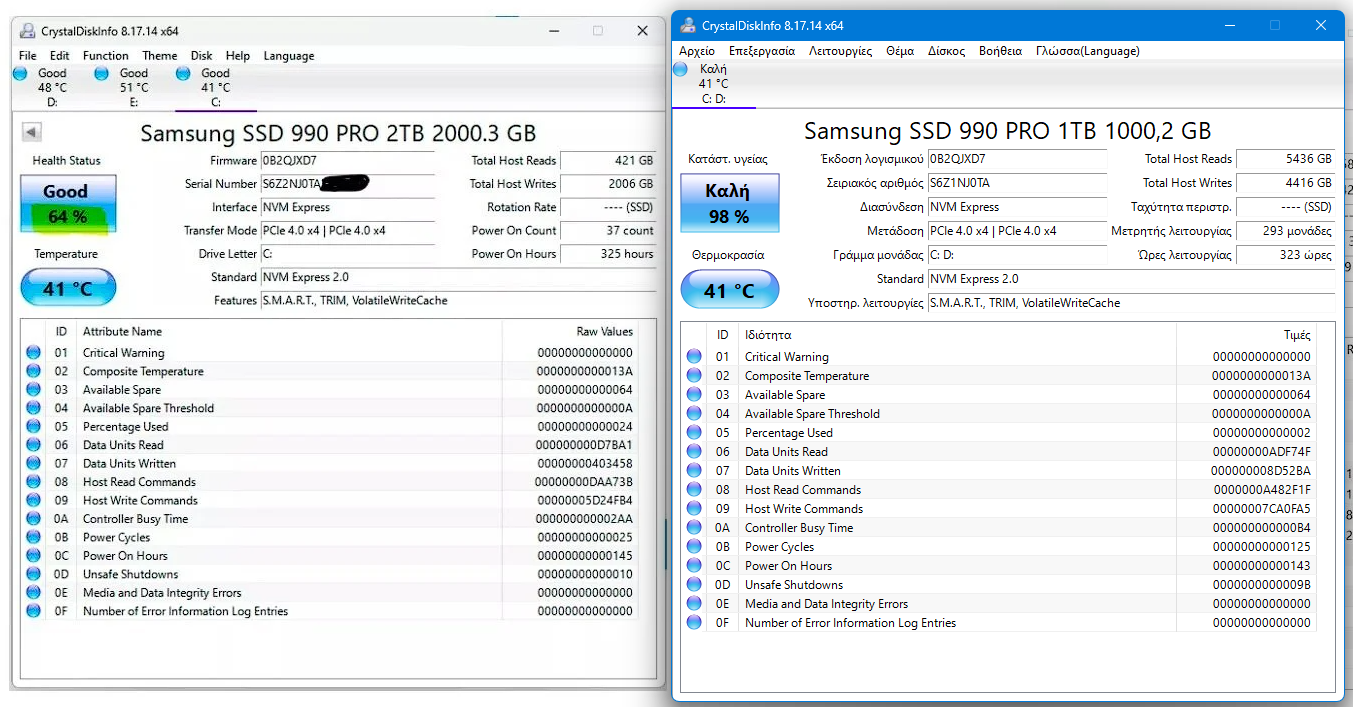Select the Power On Hours row in left window

pos(329,556)
